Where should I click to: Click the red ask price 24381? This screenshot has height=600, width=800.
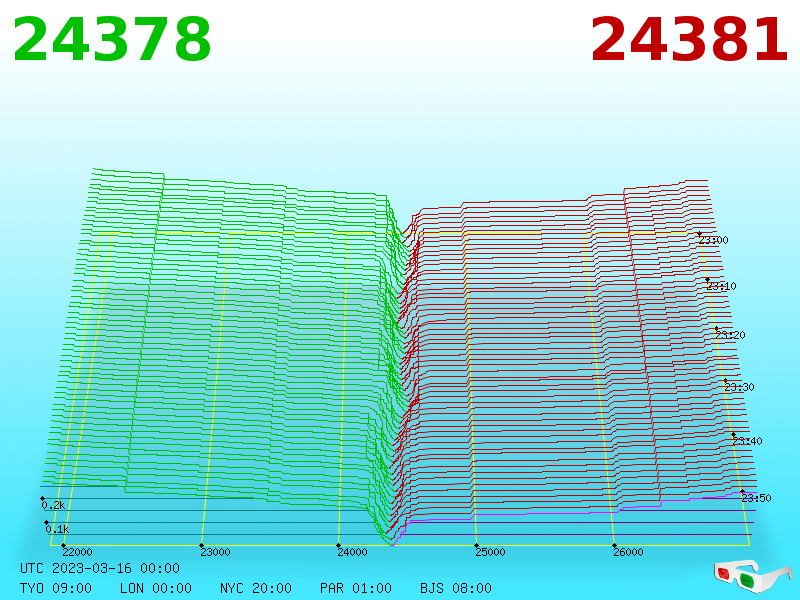(689, 40)
